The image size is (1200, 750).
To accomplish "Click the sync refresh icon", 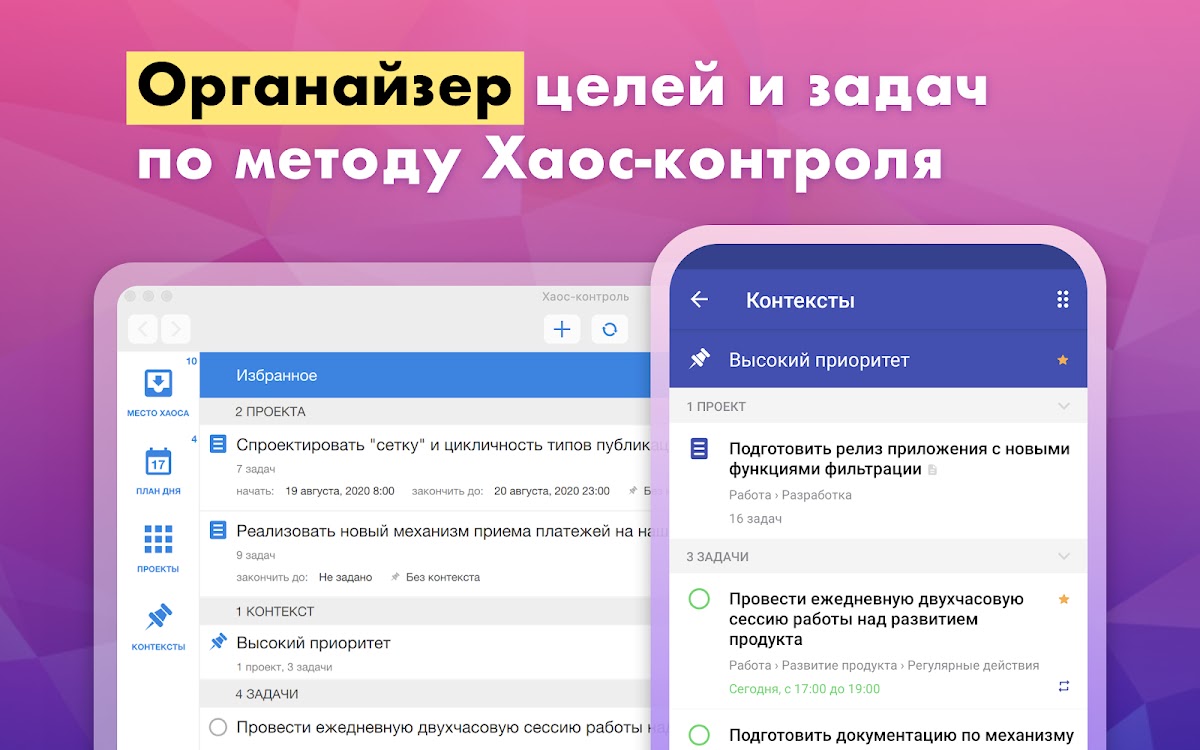I will (x=609, y=328).
